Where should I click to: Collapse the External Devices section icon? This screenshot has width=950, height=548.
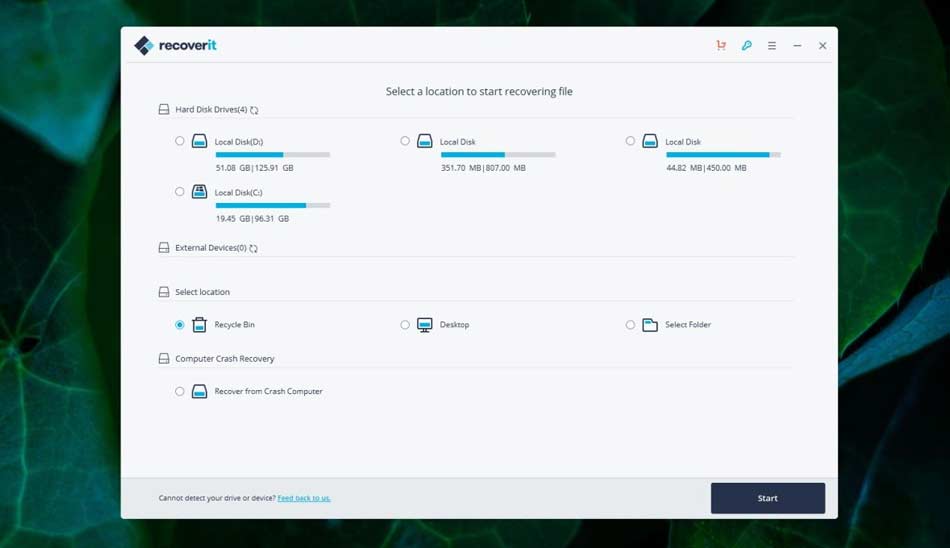[x=164, y=247]
